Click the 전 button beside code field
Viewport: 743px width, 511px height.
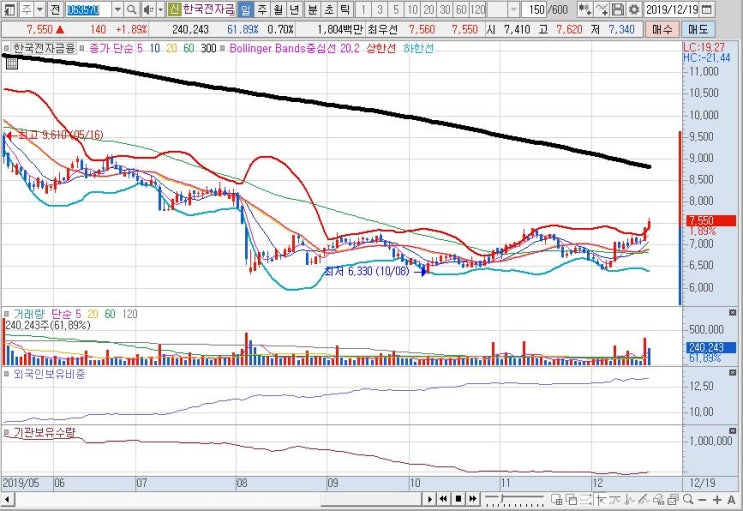click(55, 9)
